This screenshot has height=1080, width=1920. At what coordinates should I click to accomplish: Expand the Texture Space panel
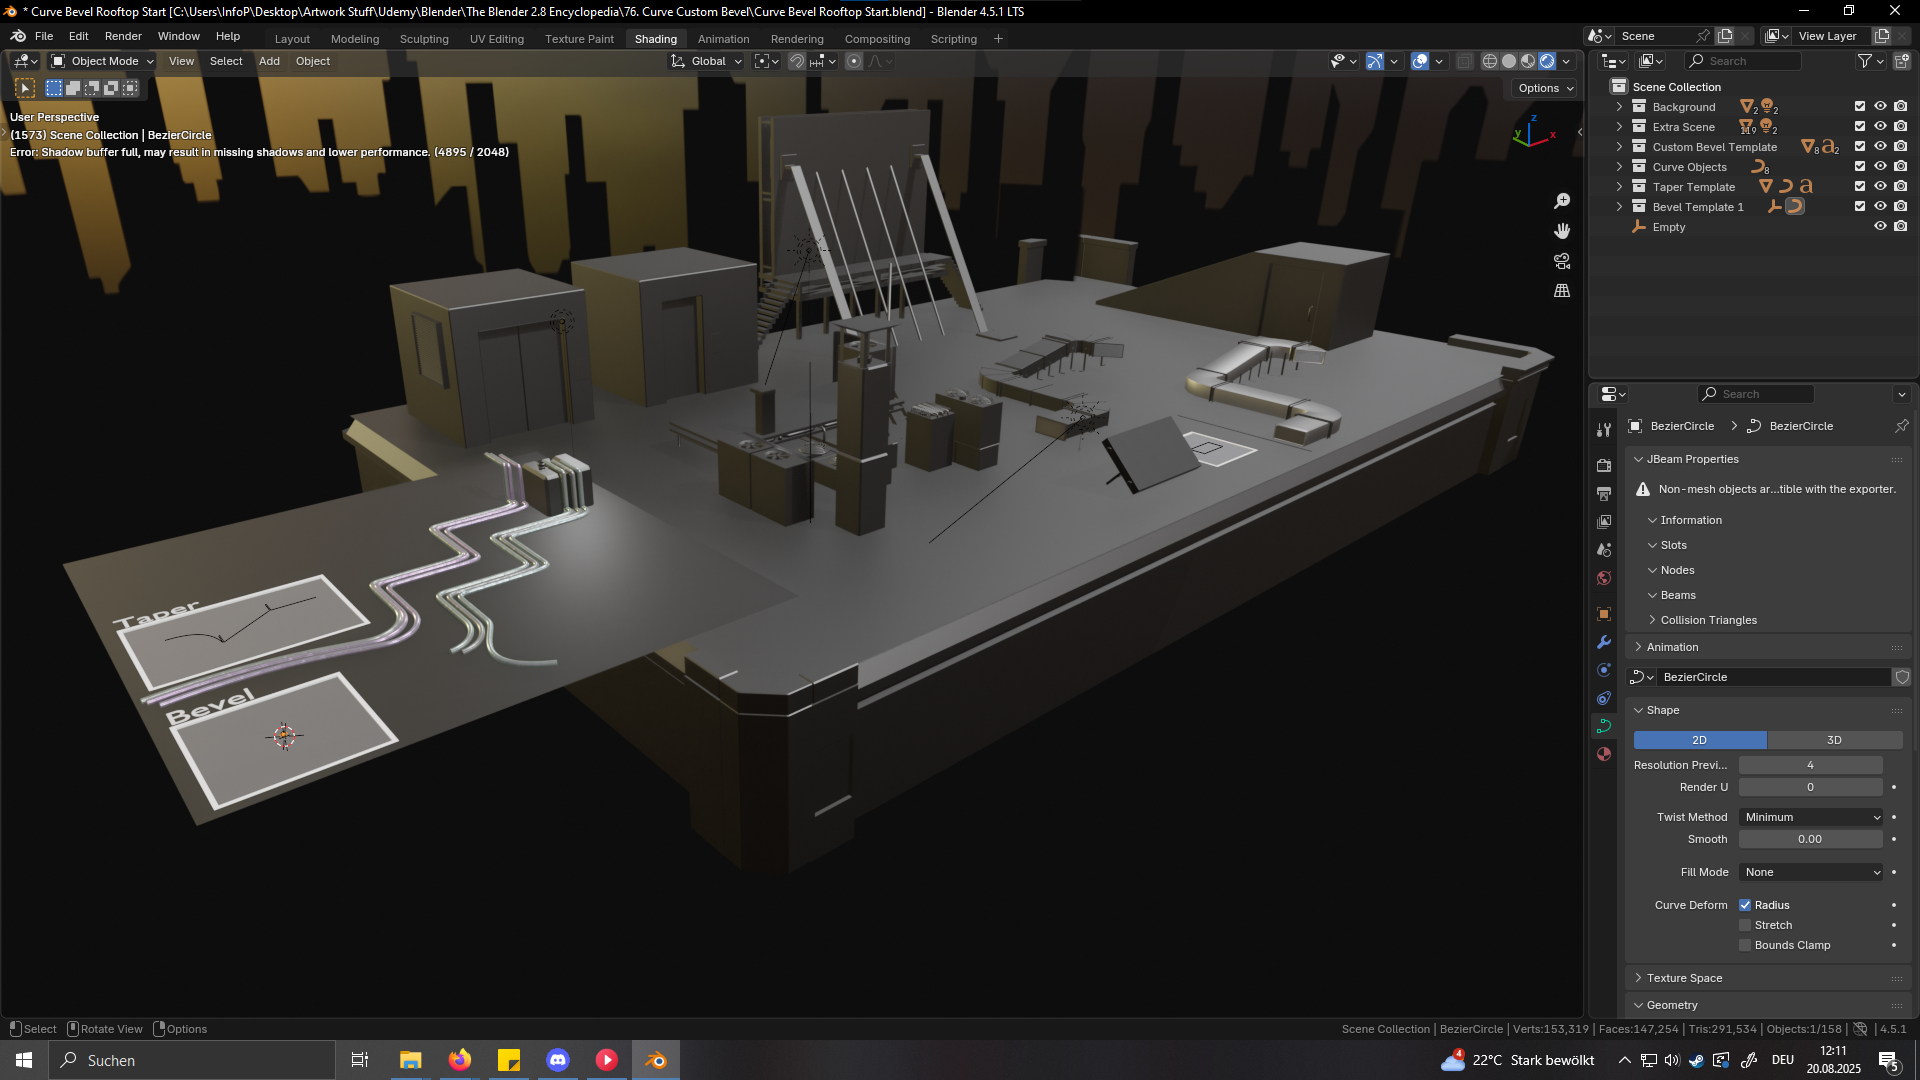coord(1684,978)
